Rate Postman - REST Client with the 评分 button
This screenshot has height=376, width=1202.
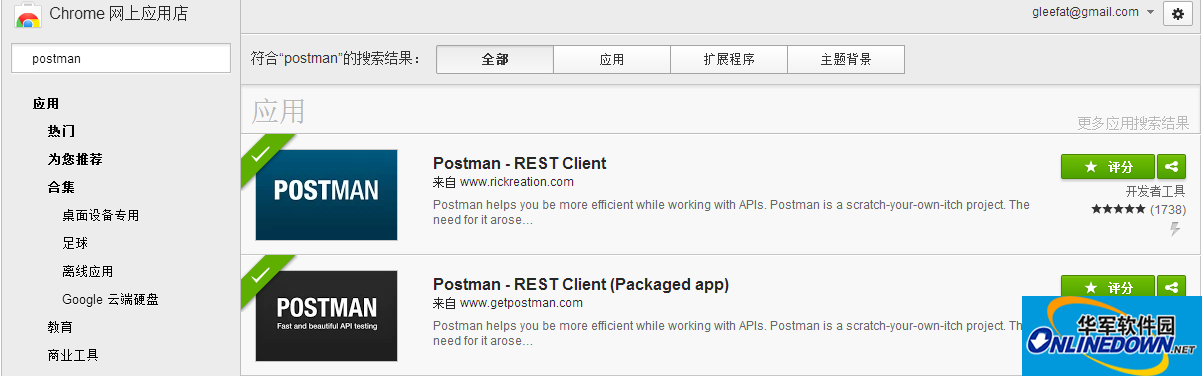pos(1108,167)
